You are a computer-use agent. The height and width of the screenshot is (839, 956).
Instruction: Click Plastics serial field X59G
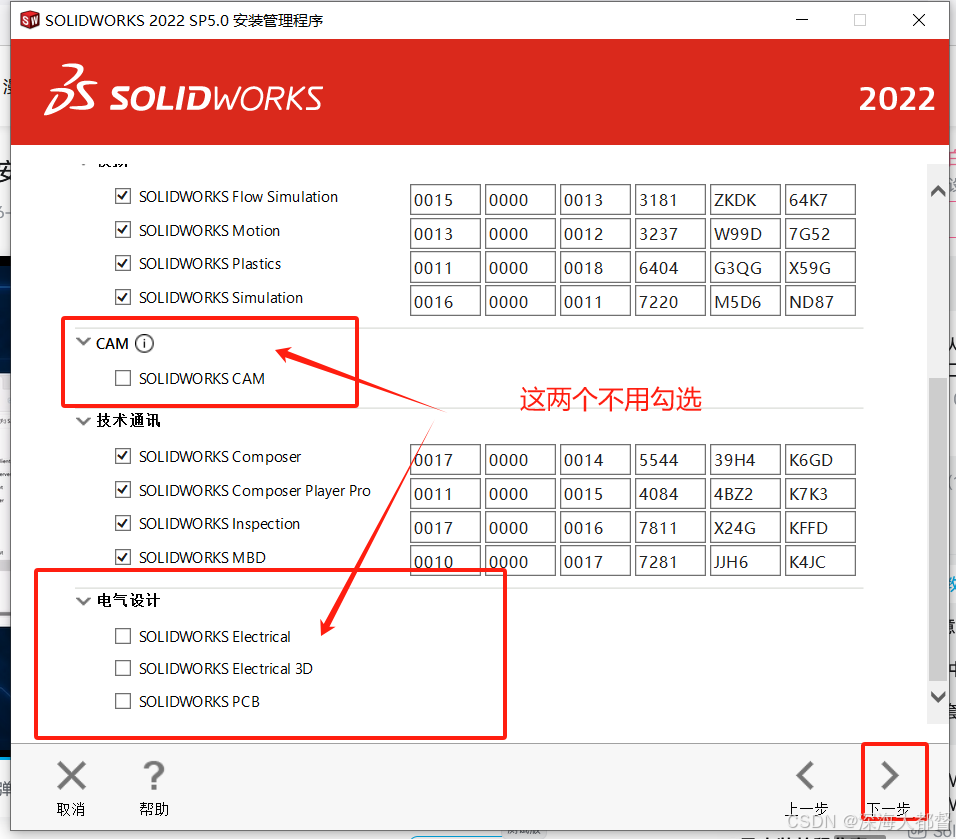pos(820,268)
